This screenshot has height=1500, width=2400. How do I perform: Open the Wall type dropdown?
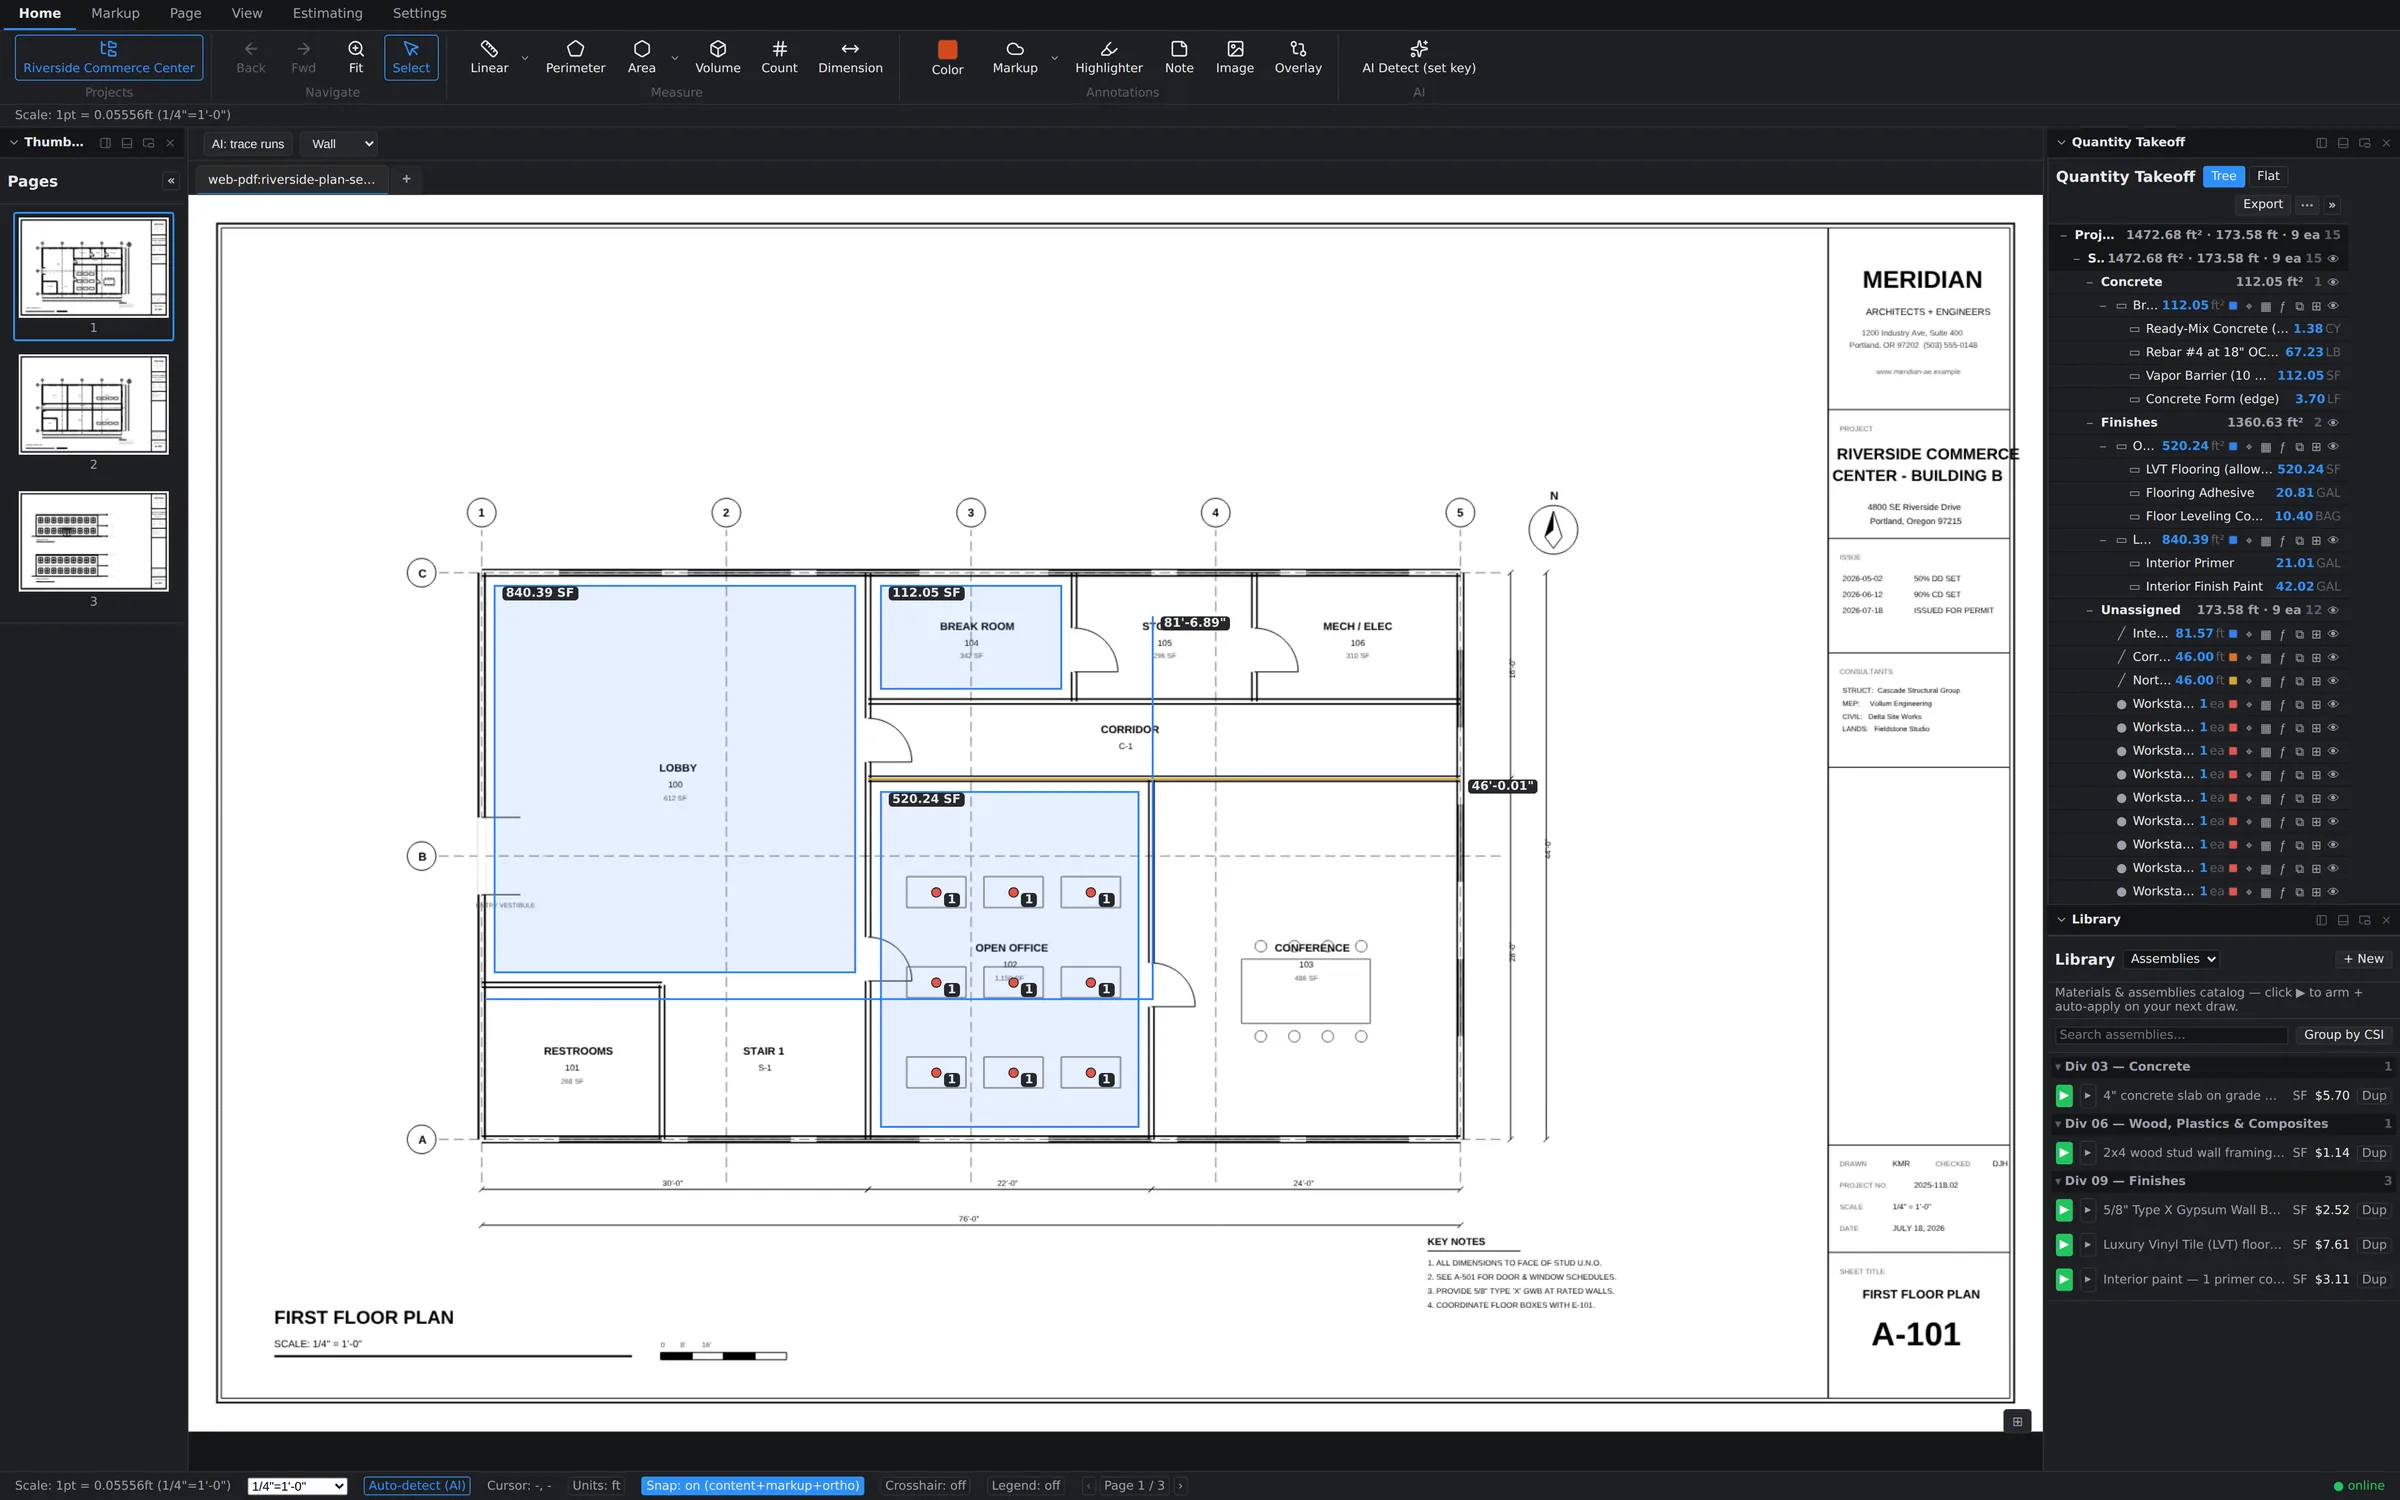(x=340, y=144)
